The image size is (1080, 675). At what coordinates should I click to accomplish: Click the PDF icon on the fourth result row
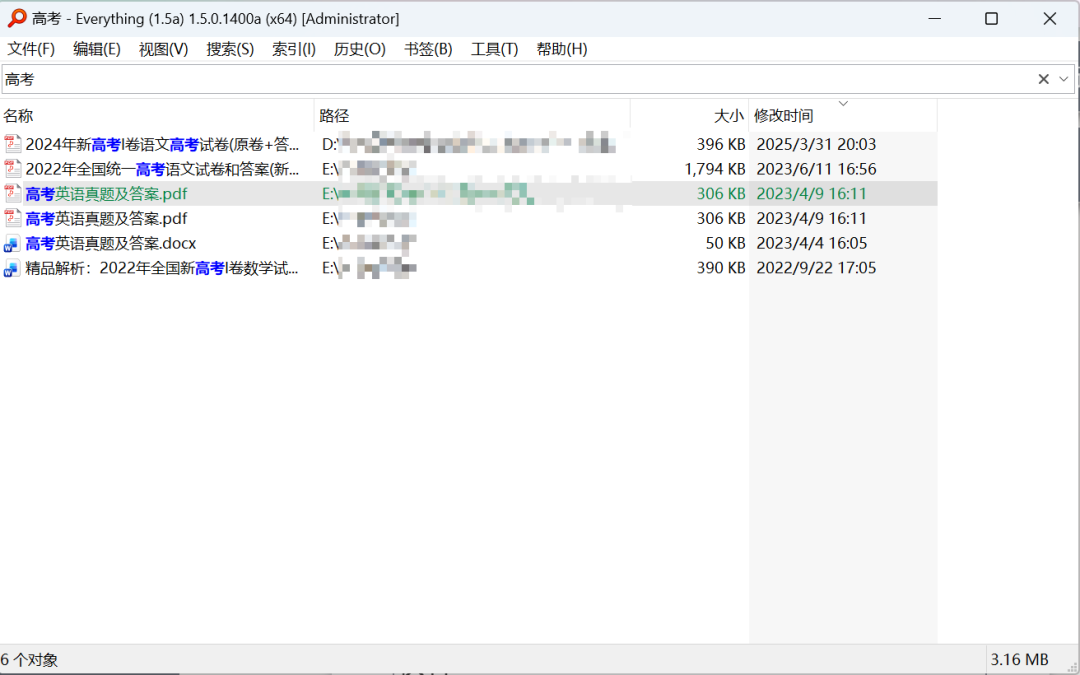[12, 218]
